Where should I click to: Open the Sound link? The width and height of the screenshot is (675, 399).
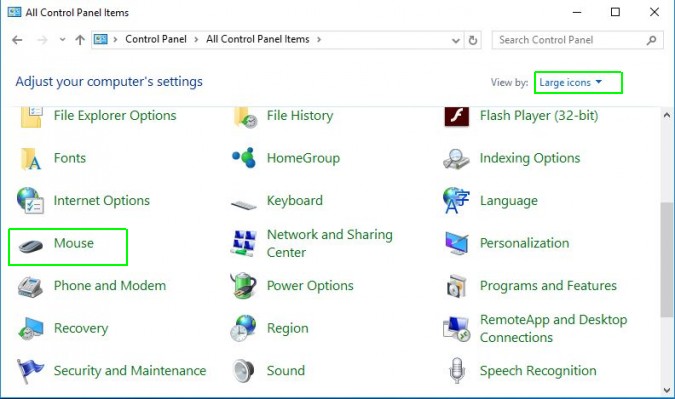pos(285,371)
